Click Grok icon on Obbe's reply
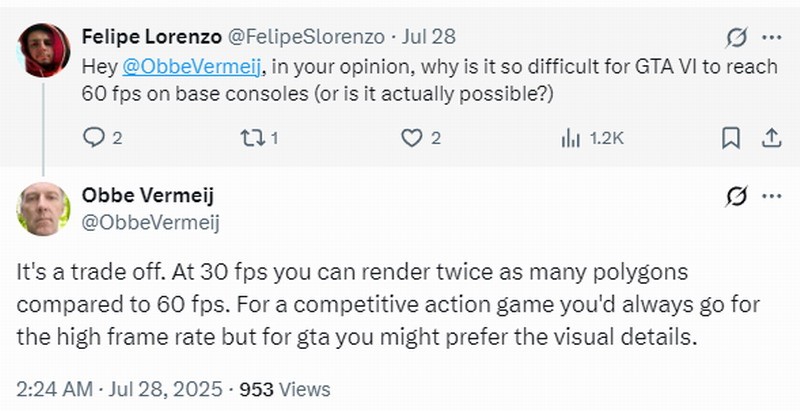800x411 pixels. pyautogui.click(x=736, y=196)
